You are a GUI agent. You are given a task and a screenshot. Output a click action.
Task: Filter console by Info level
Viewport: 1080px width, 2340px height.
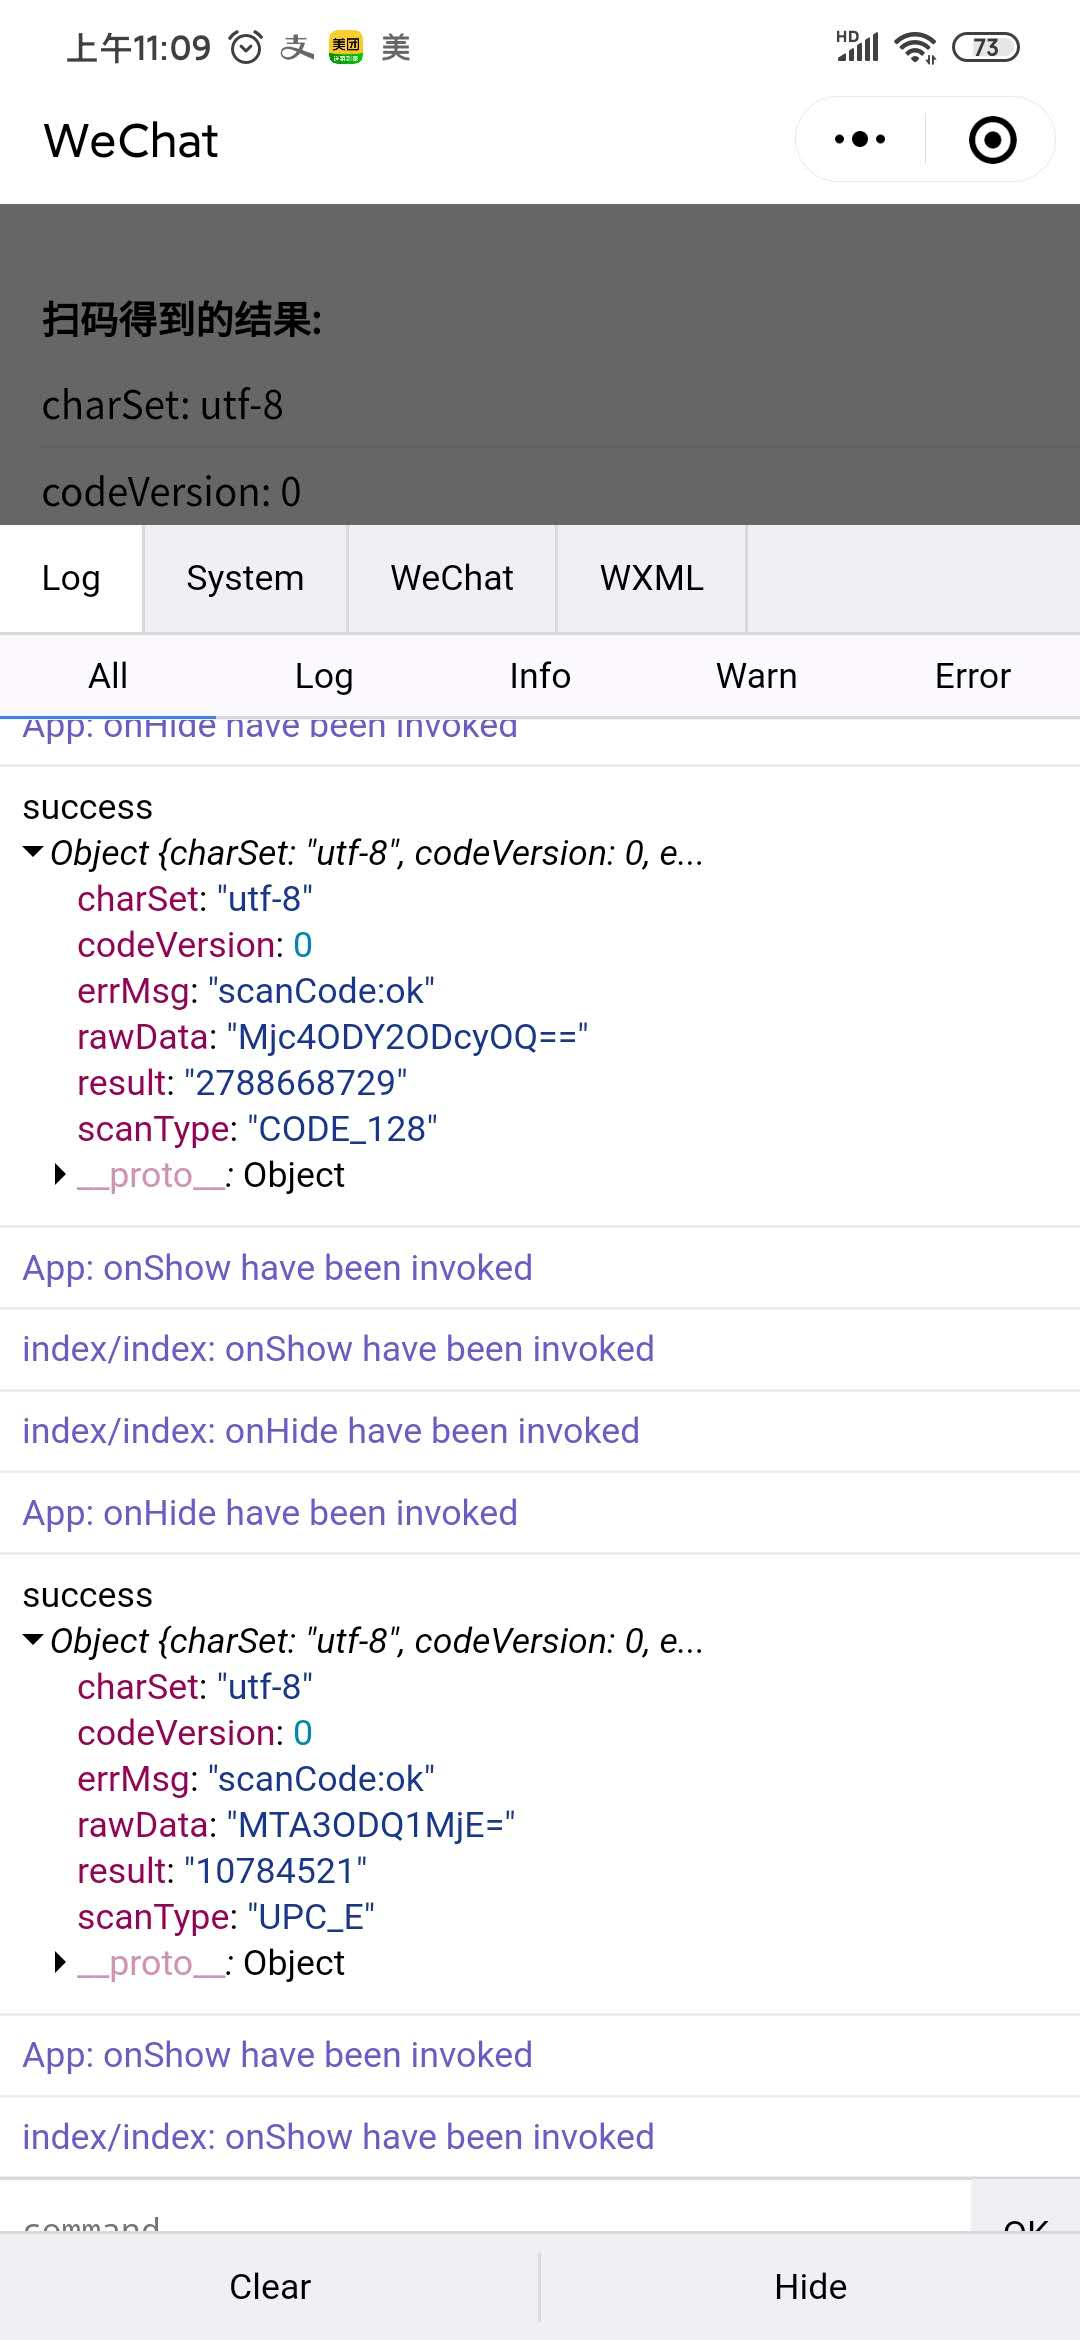coord(540,676)
